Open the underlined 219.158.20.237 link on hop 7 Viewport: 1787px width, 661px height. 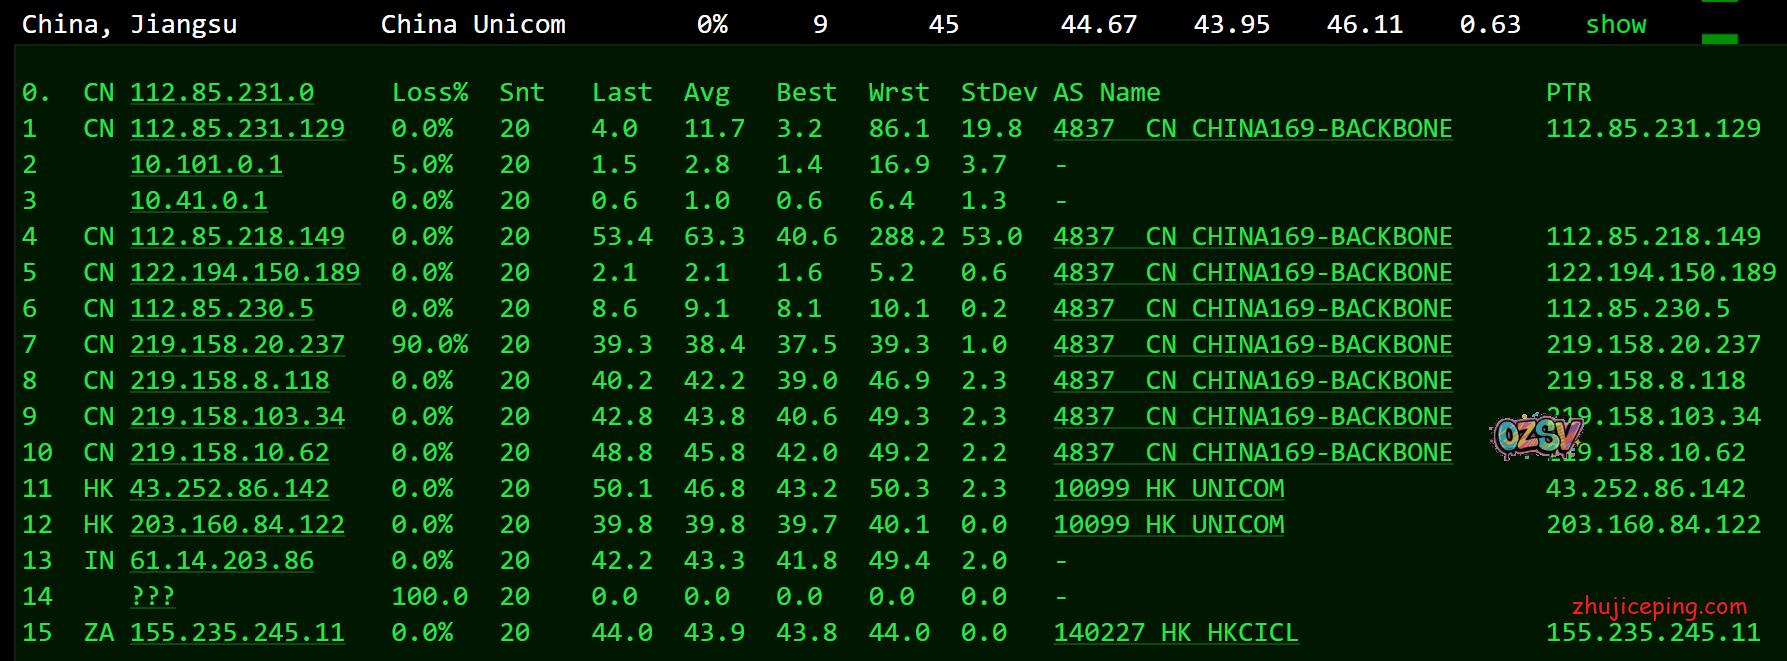(x=237, y=345)
